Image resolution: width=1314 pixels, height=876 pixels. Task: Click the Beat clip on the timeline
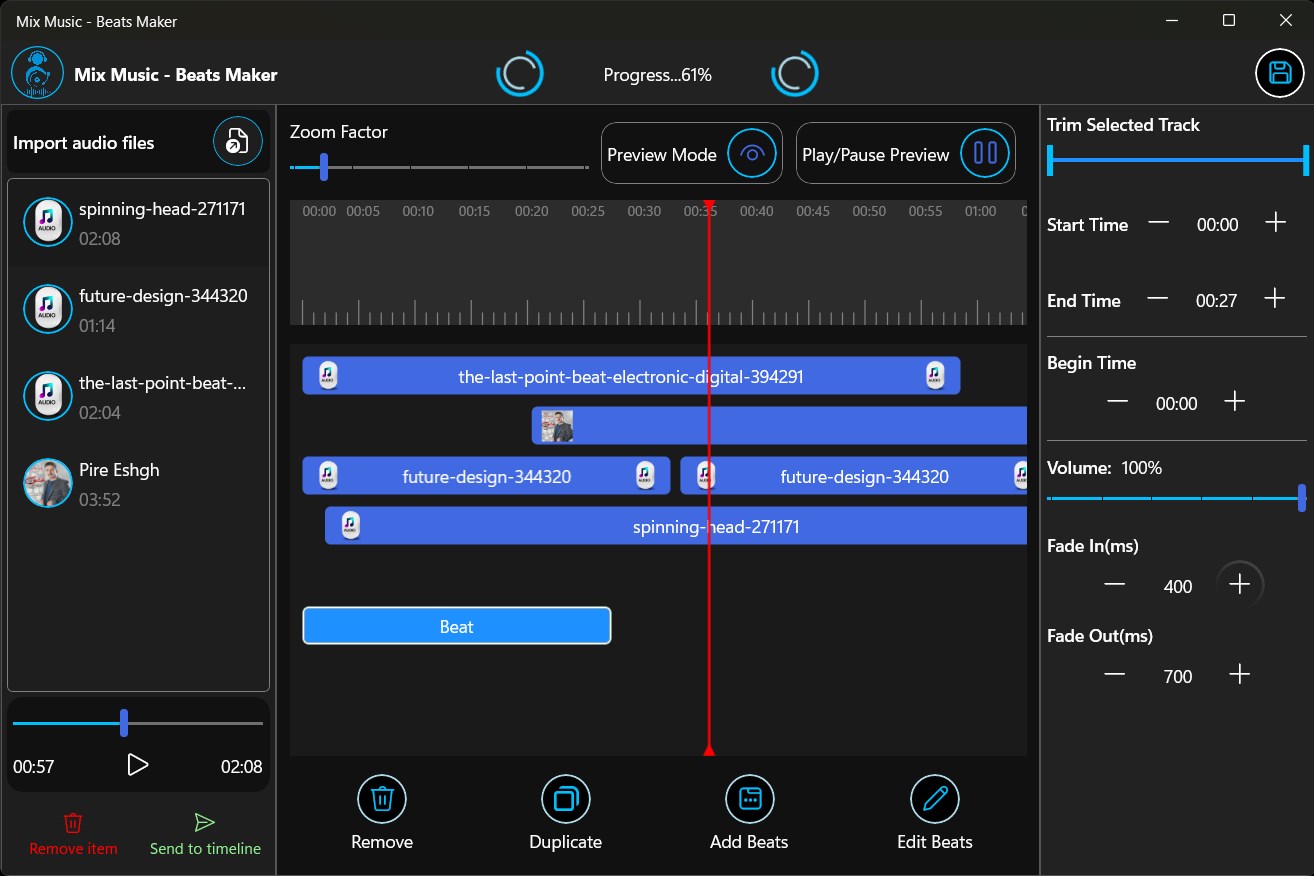(x=456, y=626)
